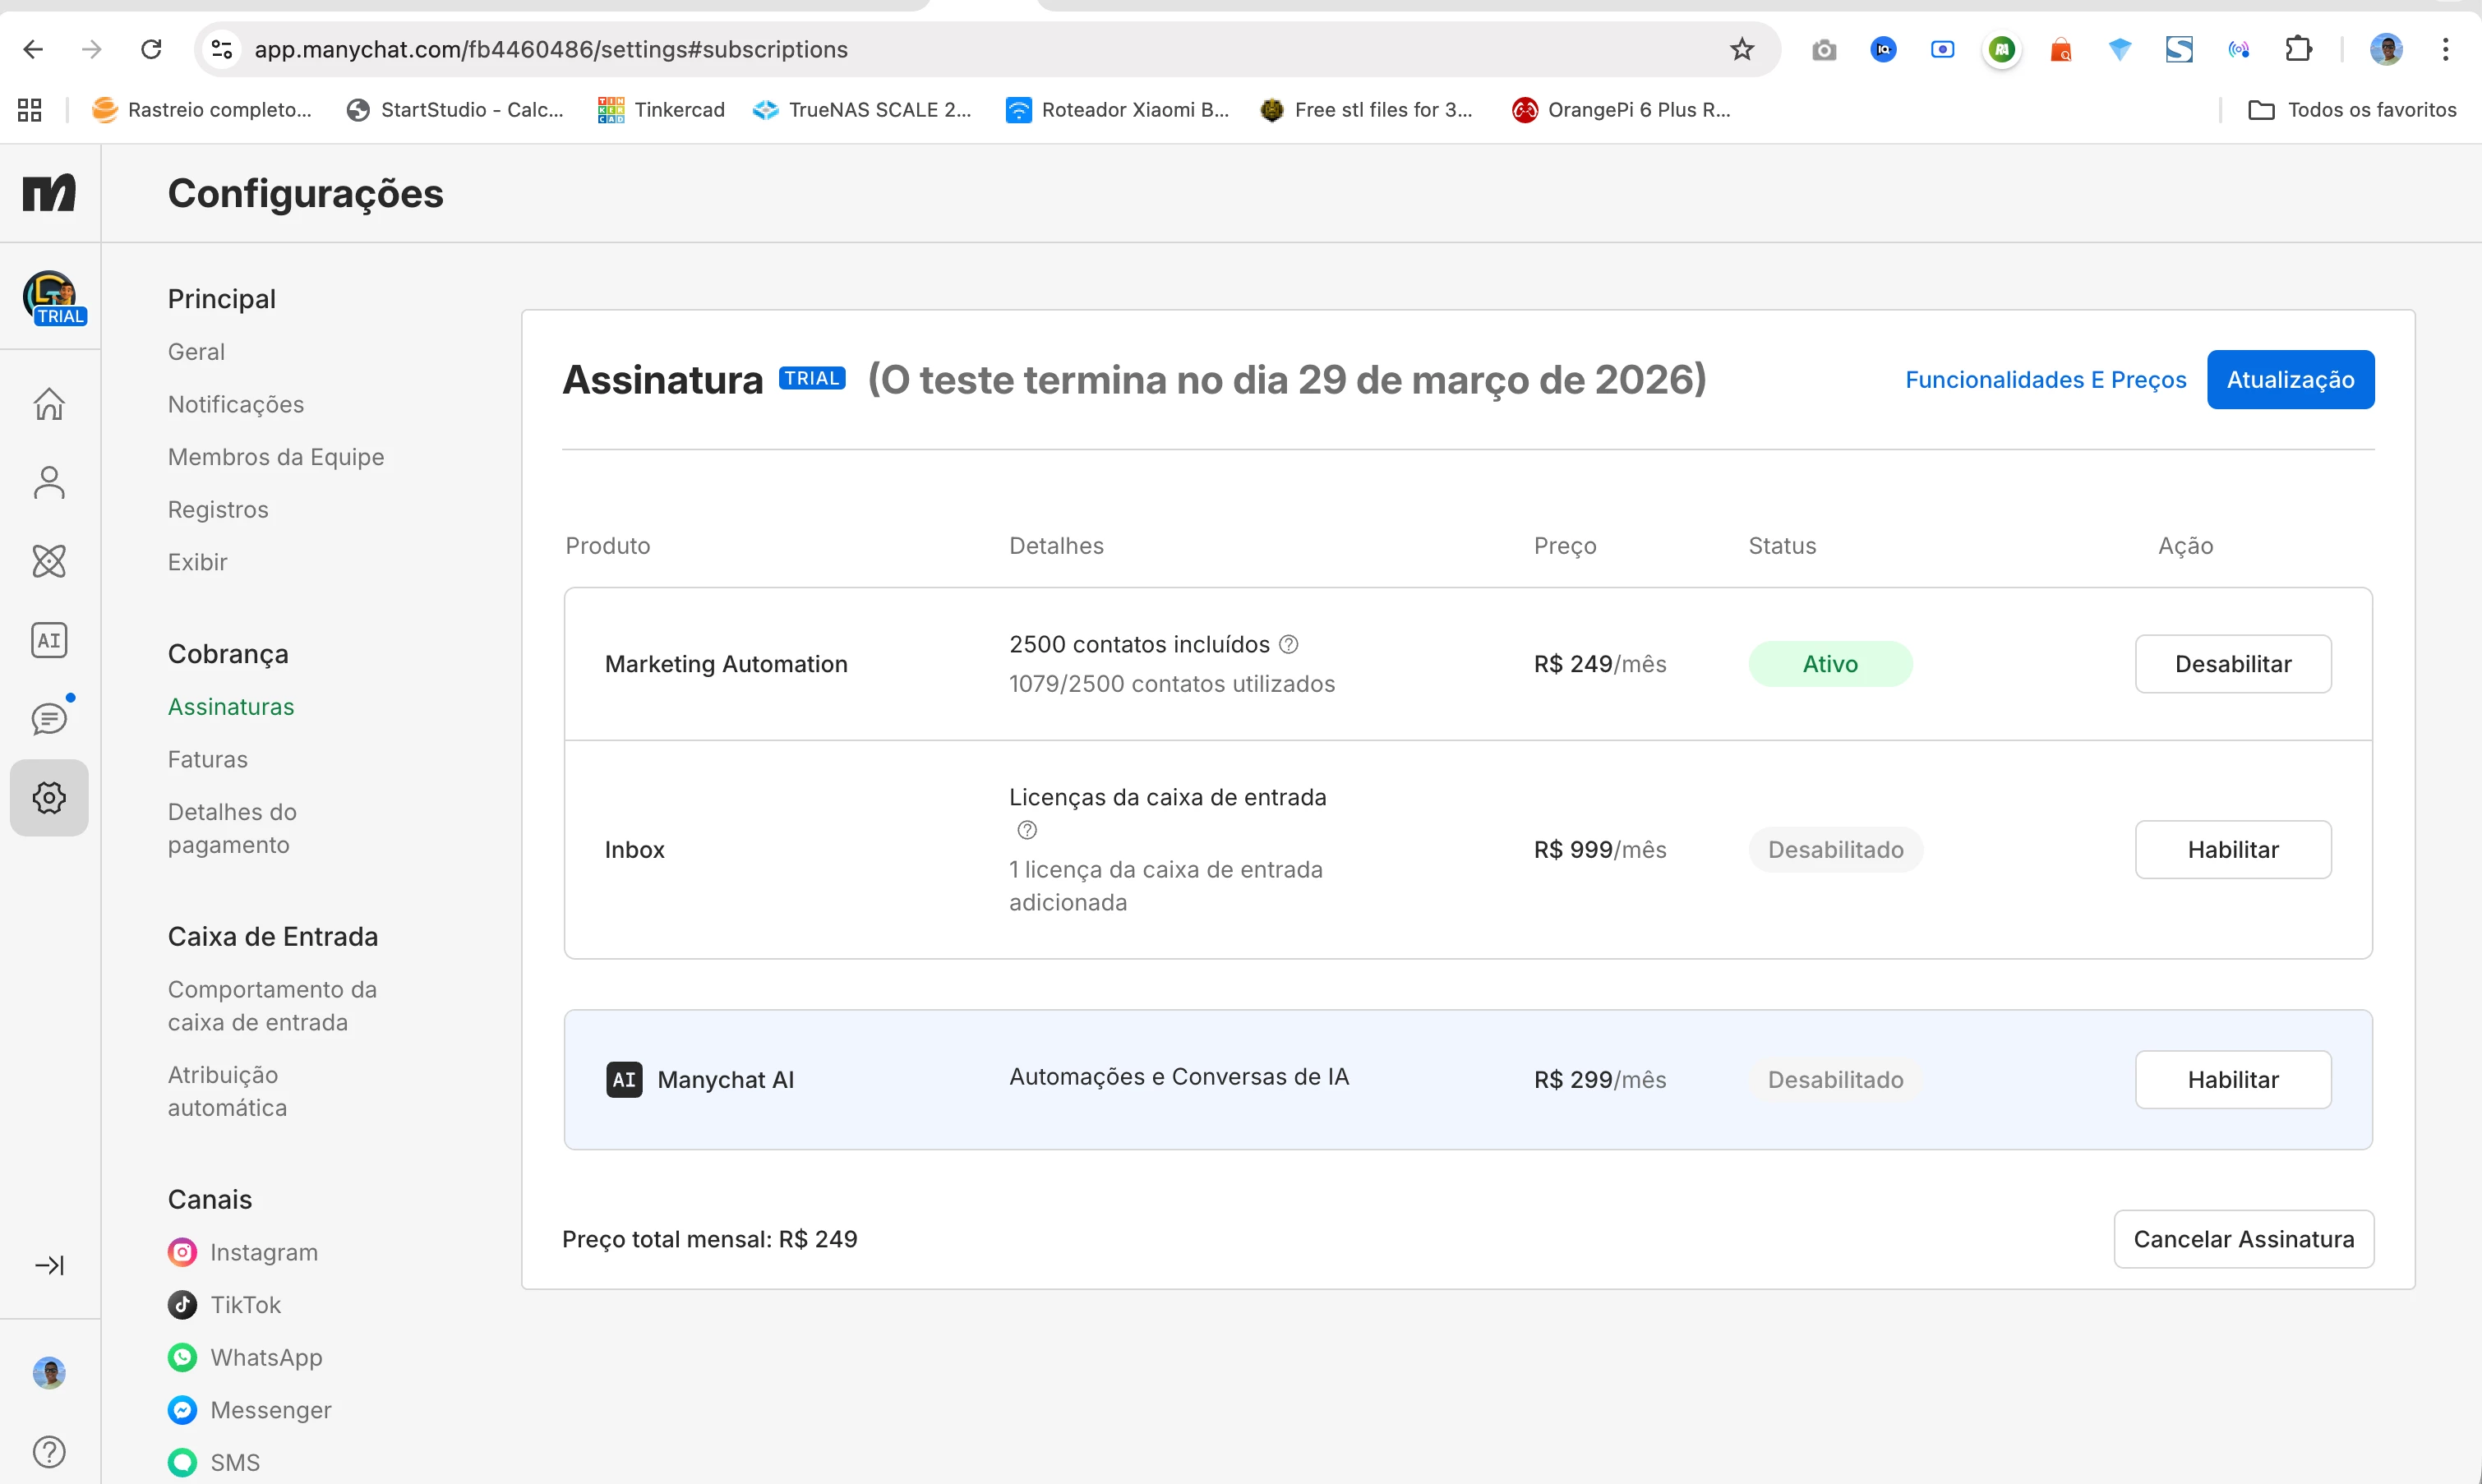The width and height of the screenshot is (2482, 1484).
Task: Open the Funcionalidades E Preços link
Action: pos(2045,380)
